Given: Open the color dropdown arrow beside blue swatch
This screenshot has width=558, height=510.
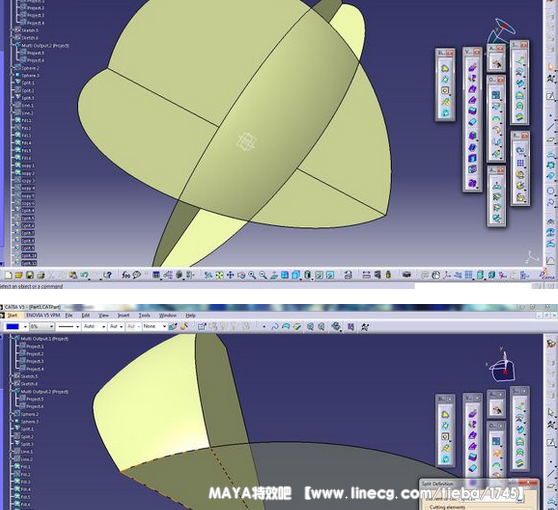Looking at the screenshot, I should pyautogui.click(x=25, y=327).
